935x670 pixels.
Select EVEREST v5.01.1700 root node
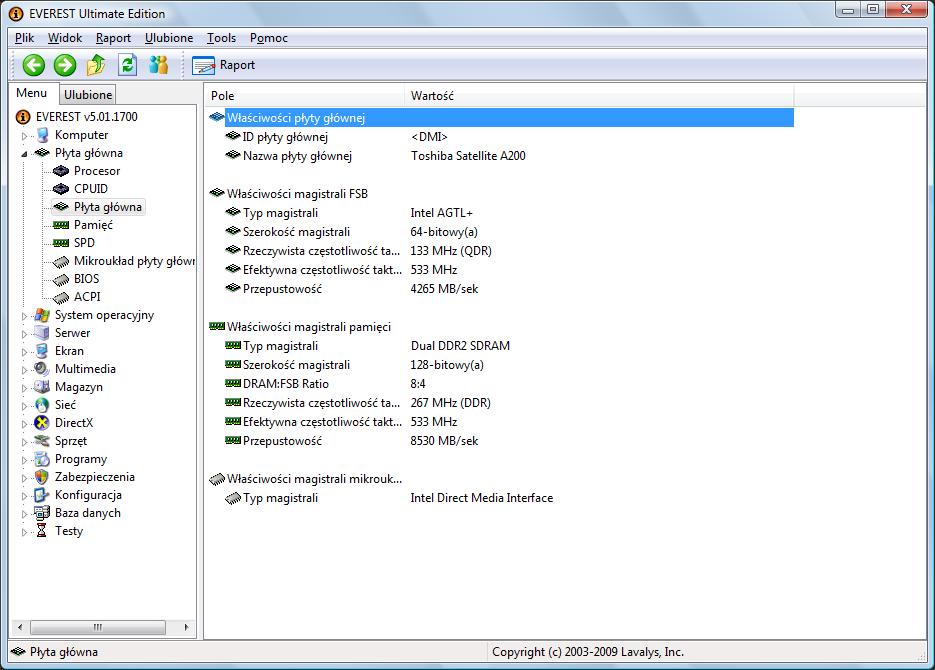86,117
